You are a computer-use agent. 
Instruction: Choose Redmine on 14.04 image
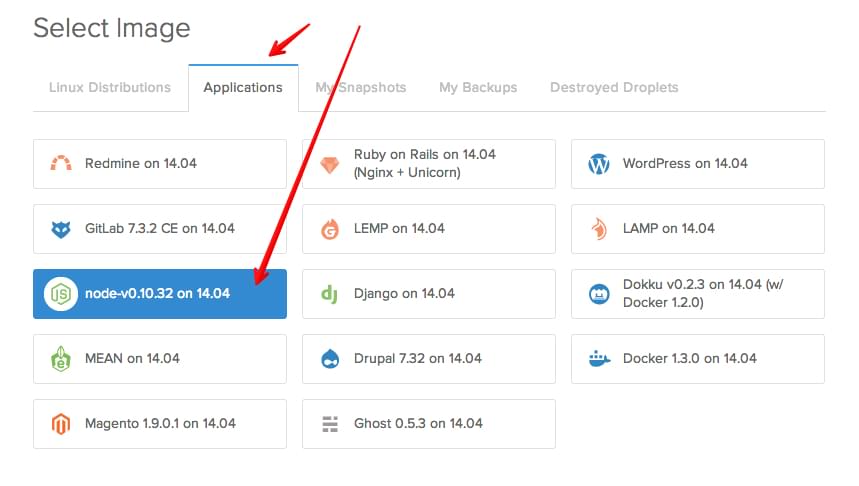(x=160, y=164)
